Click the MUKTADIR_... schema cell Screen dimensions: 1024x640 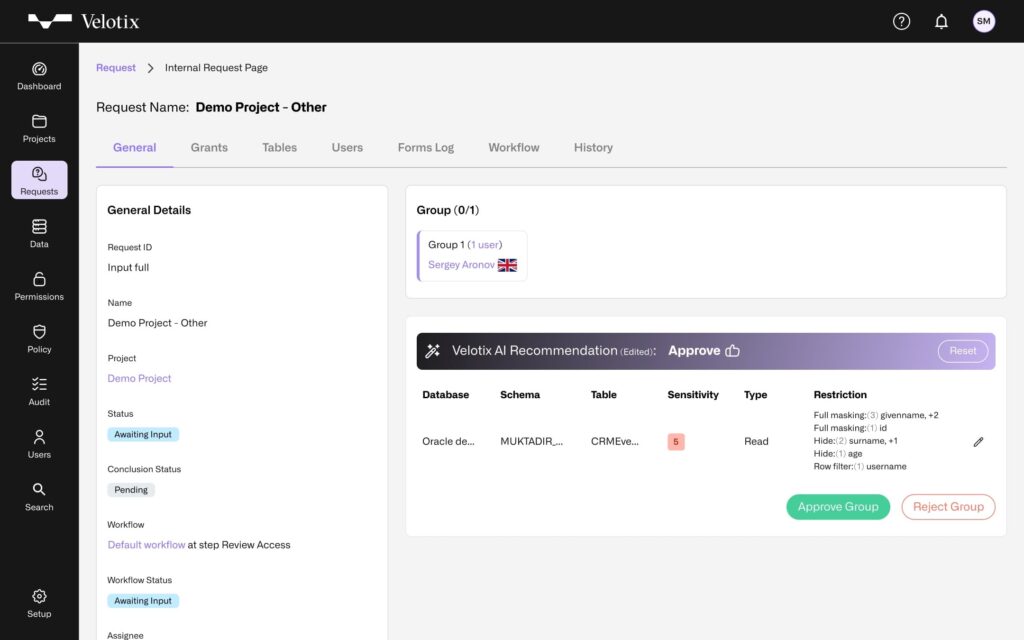[532, 441]
